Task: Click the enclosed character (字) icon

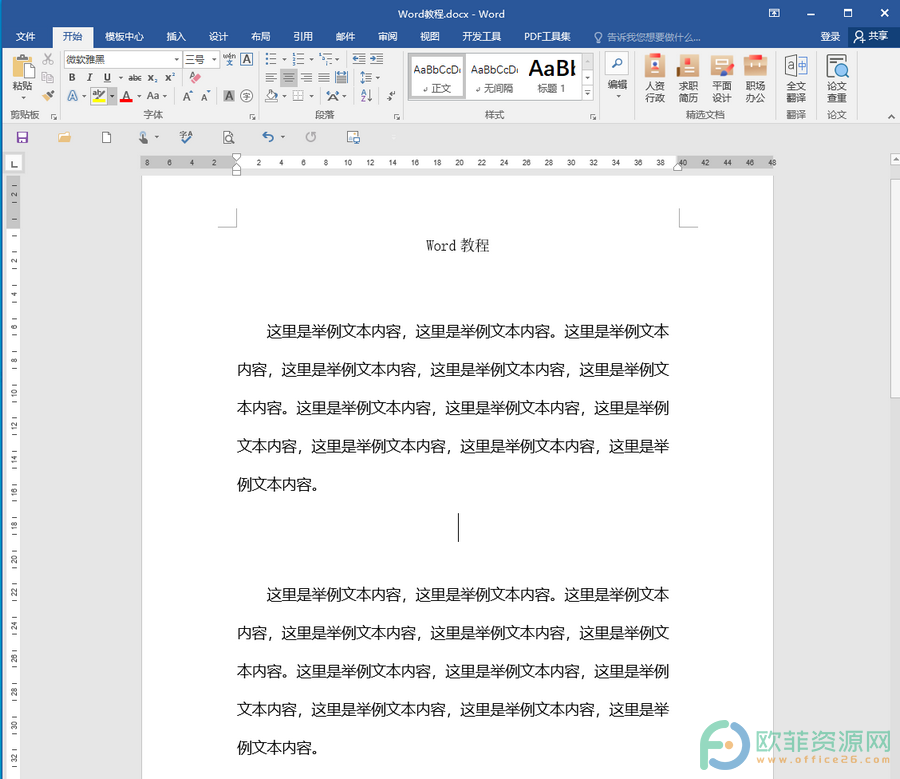Action: 247,96
